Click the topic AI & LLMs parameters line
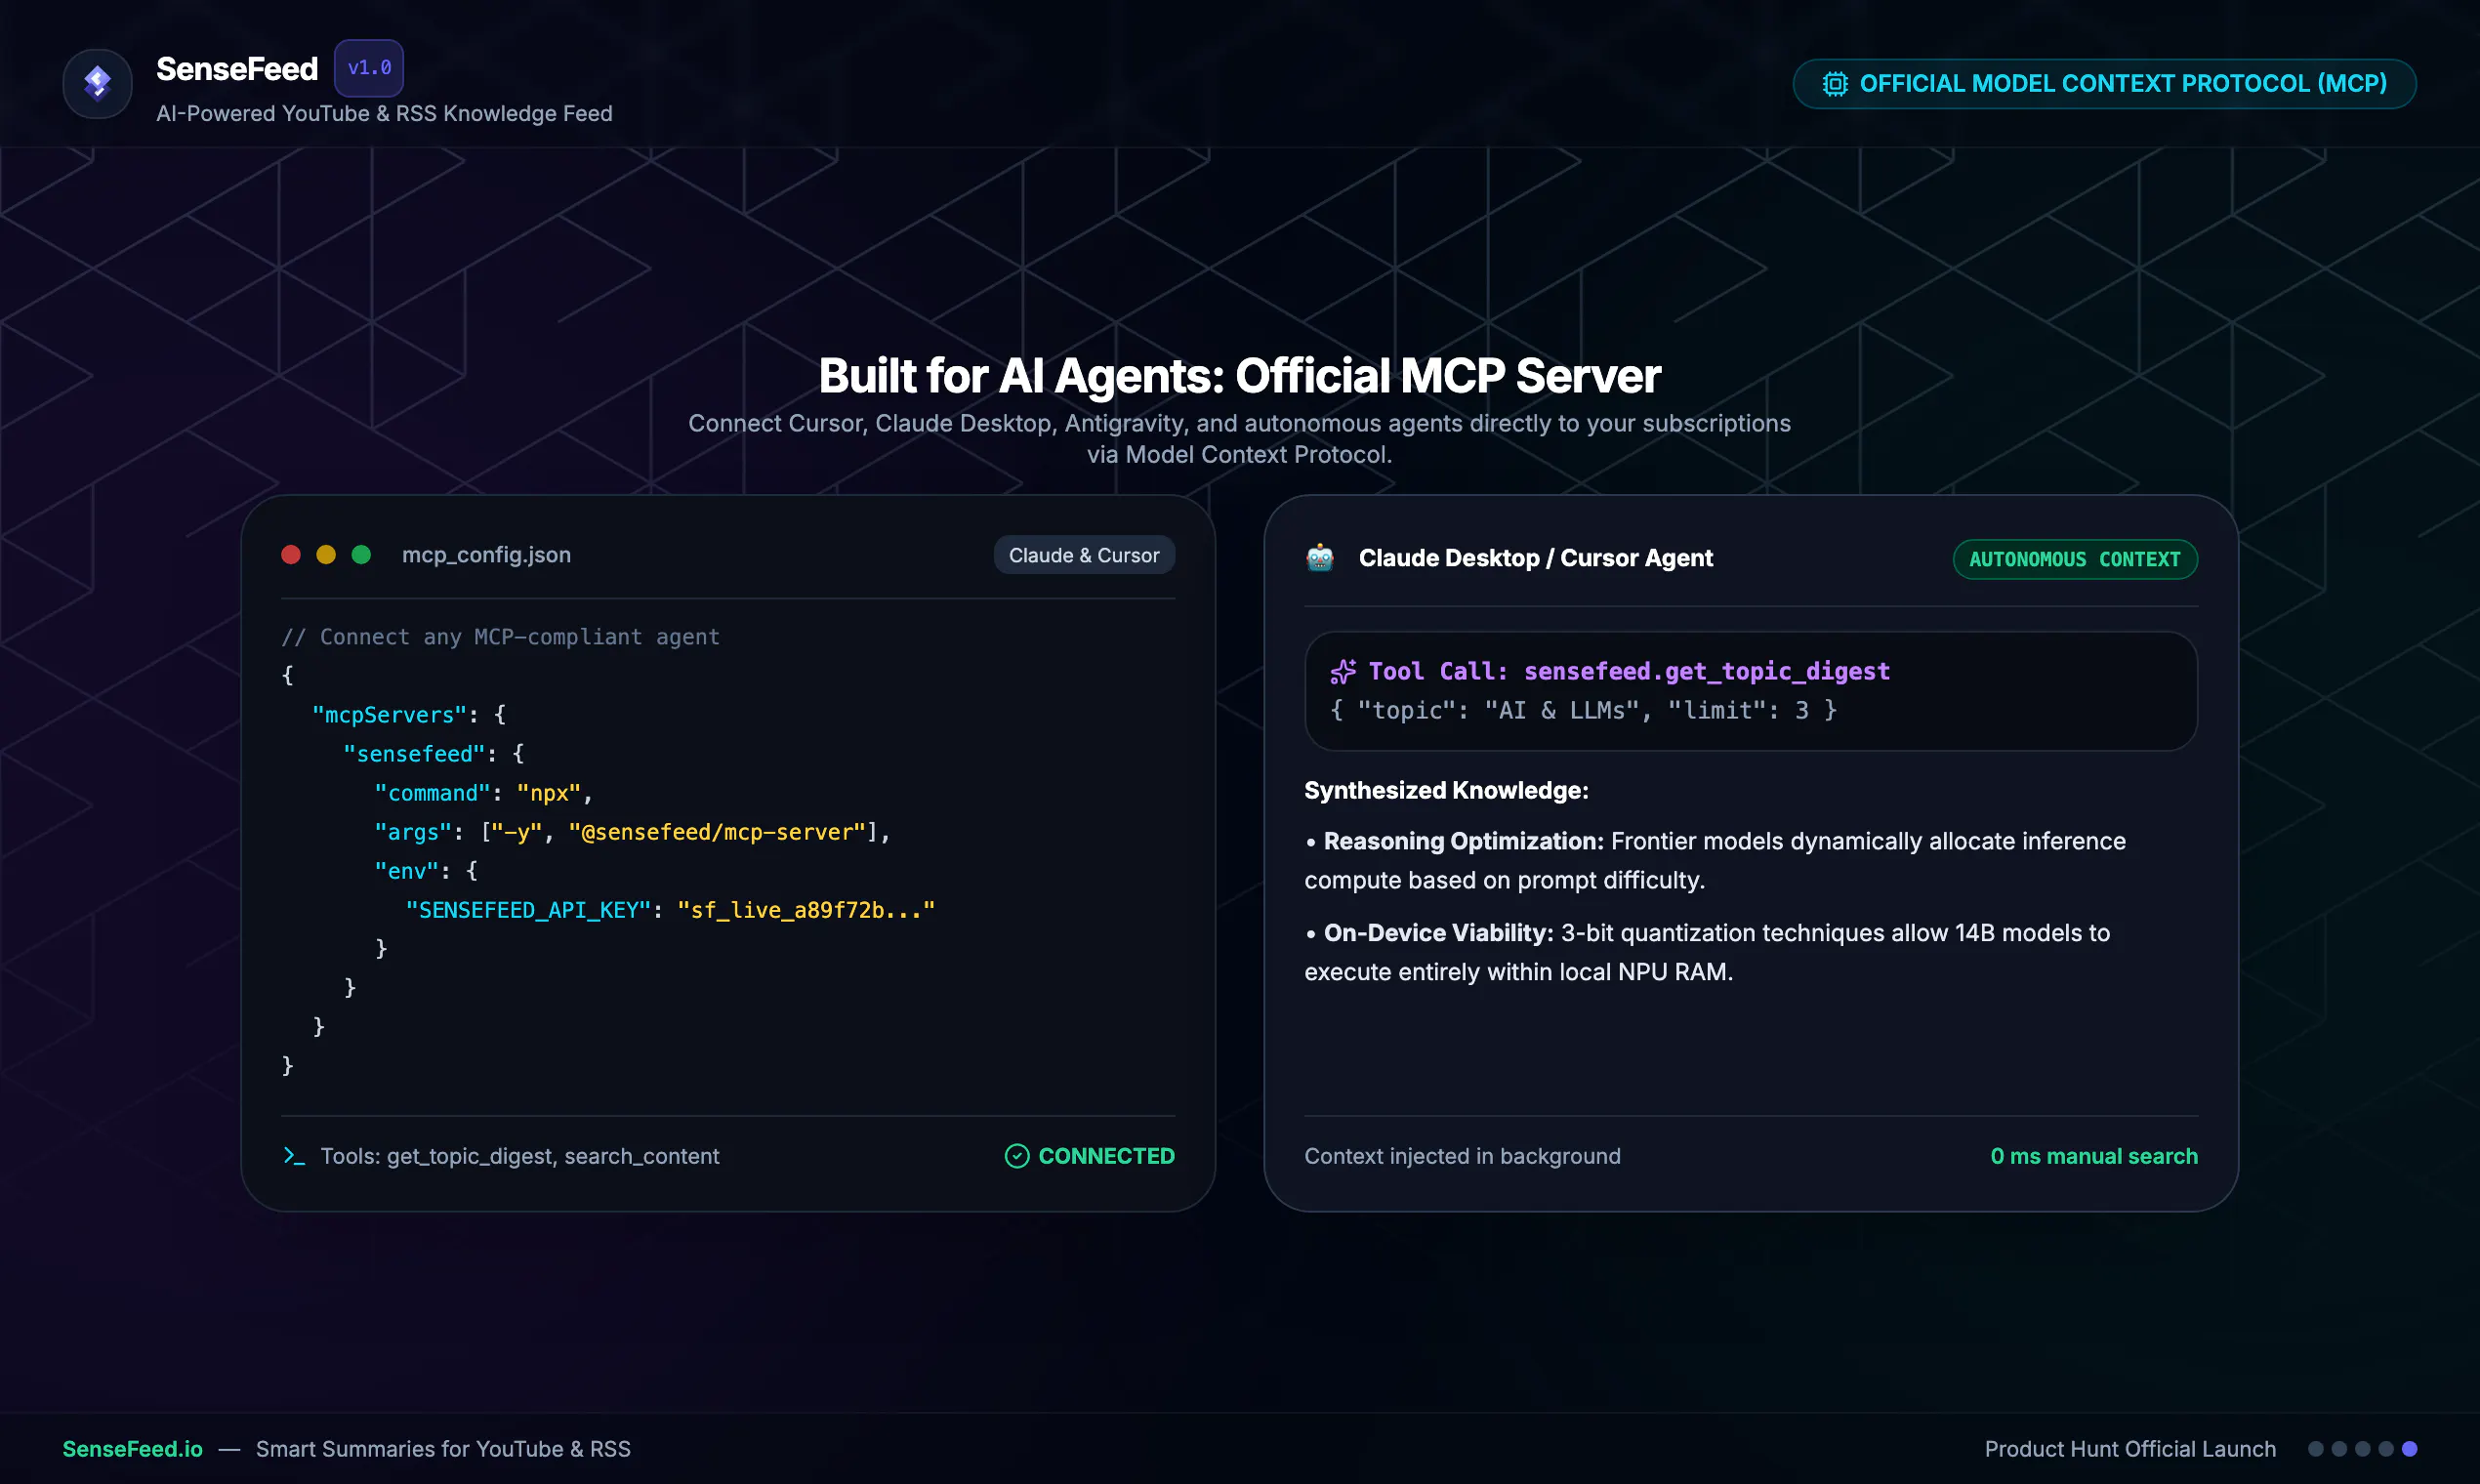This screenshot has height=1484, width=2480. pos(1583,711)
